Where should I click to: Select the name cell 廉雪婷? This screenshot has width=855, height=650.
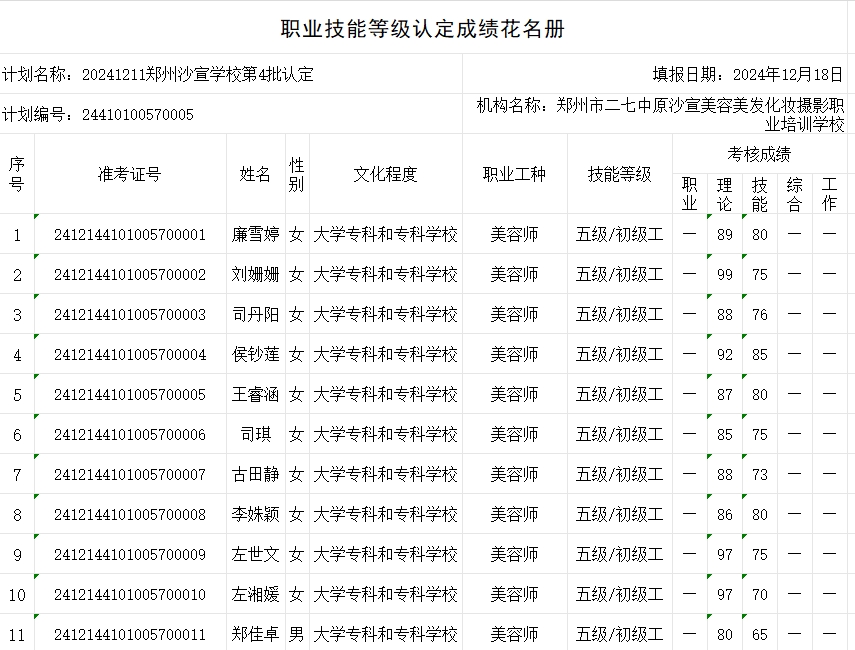pos(255,235)
